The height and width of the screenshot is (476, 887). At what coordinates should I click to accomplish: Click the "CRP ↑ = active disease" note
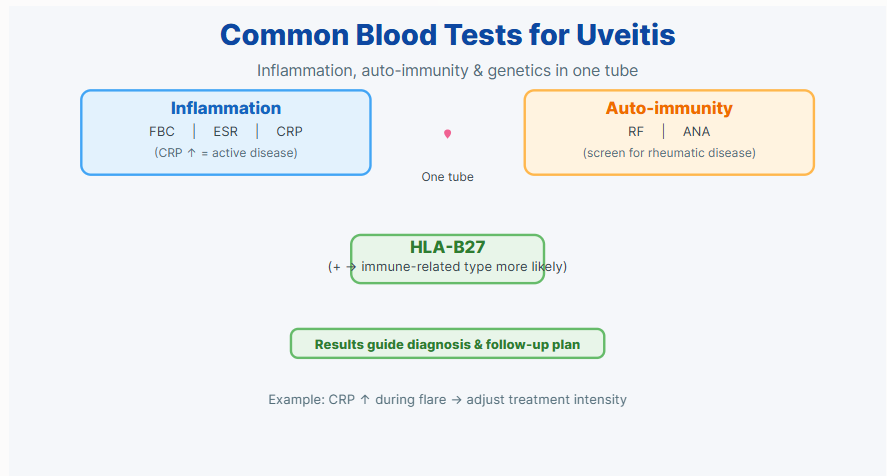click(x=226, y=153)
